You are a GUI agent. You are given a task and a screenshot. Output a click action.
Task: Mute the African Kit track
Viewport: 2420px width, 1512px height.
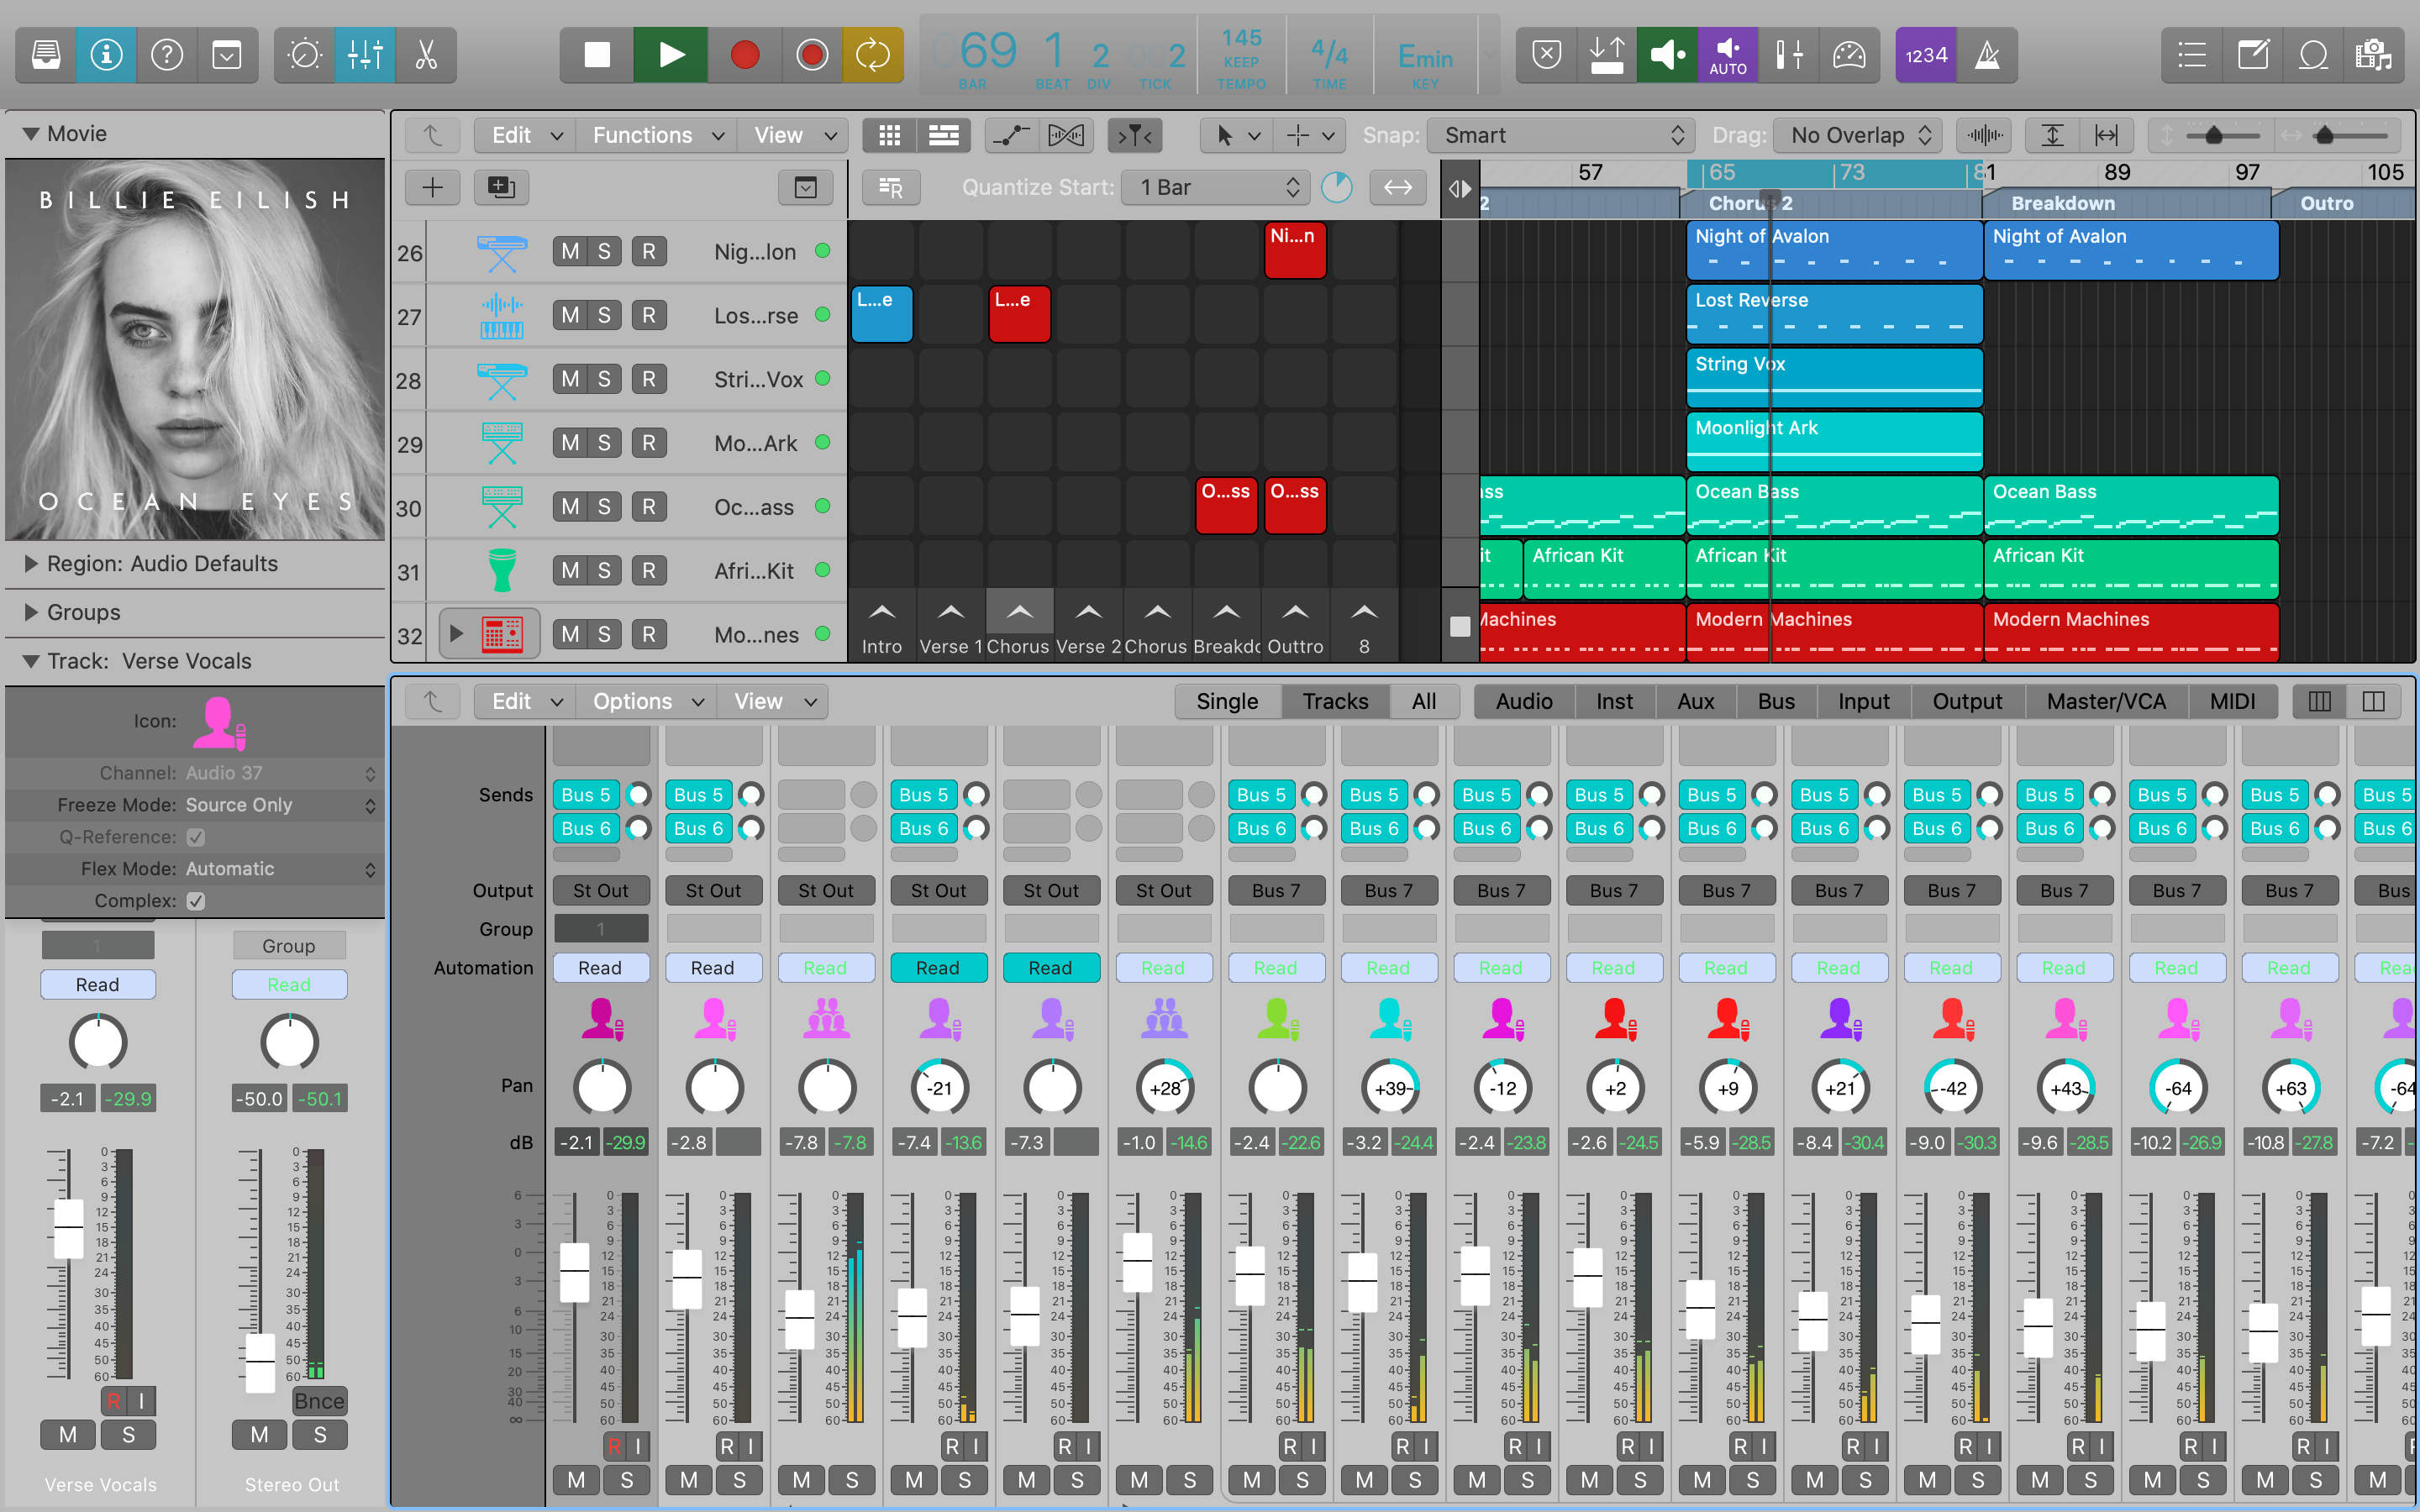pyautogui.click(x=570, y=571)
